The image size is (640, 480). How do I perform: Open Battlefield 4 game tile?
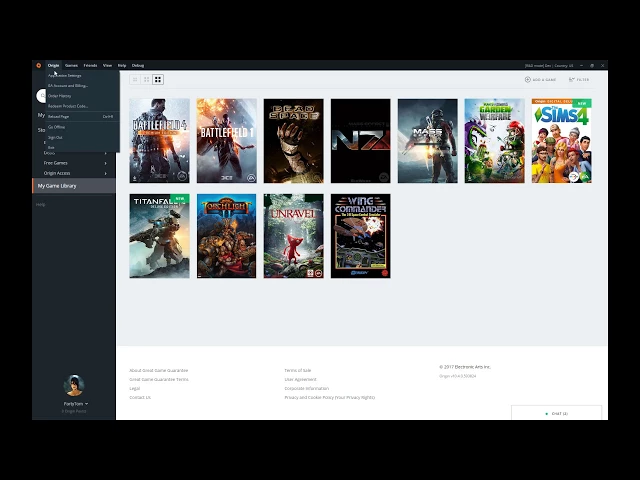tap(160, 141)
